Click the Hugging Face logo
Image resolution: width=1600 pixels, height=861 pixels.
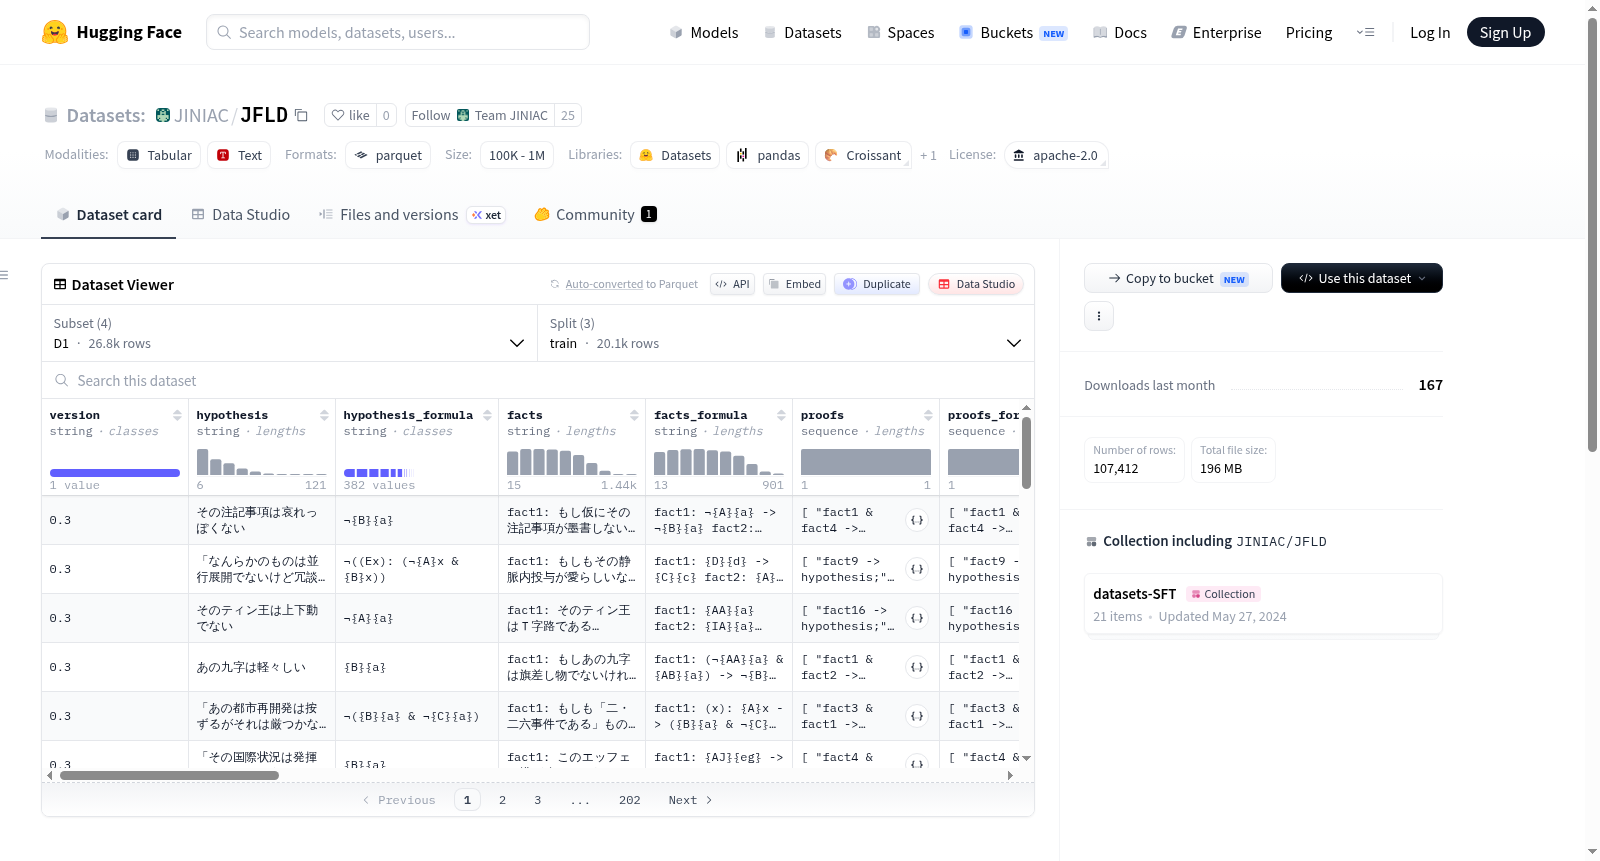tap(55, 32)
